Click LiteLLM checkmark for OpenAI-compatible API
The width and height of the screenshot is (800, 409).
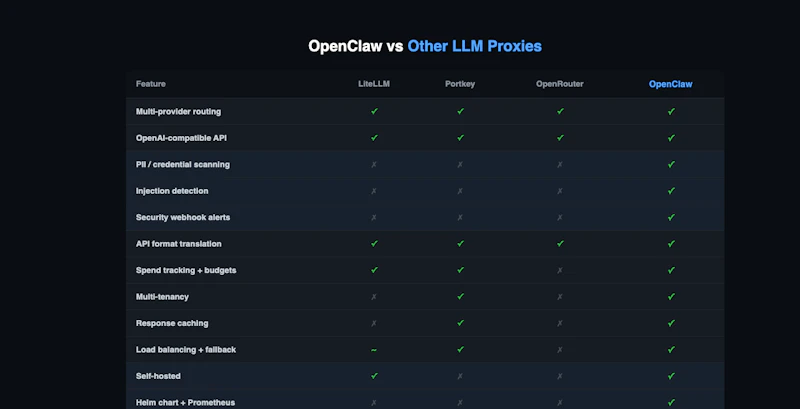(x=374, y=138)
